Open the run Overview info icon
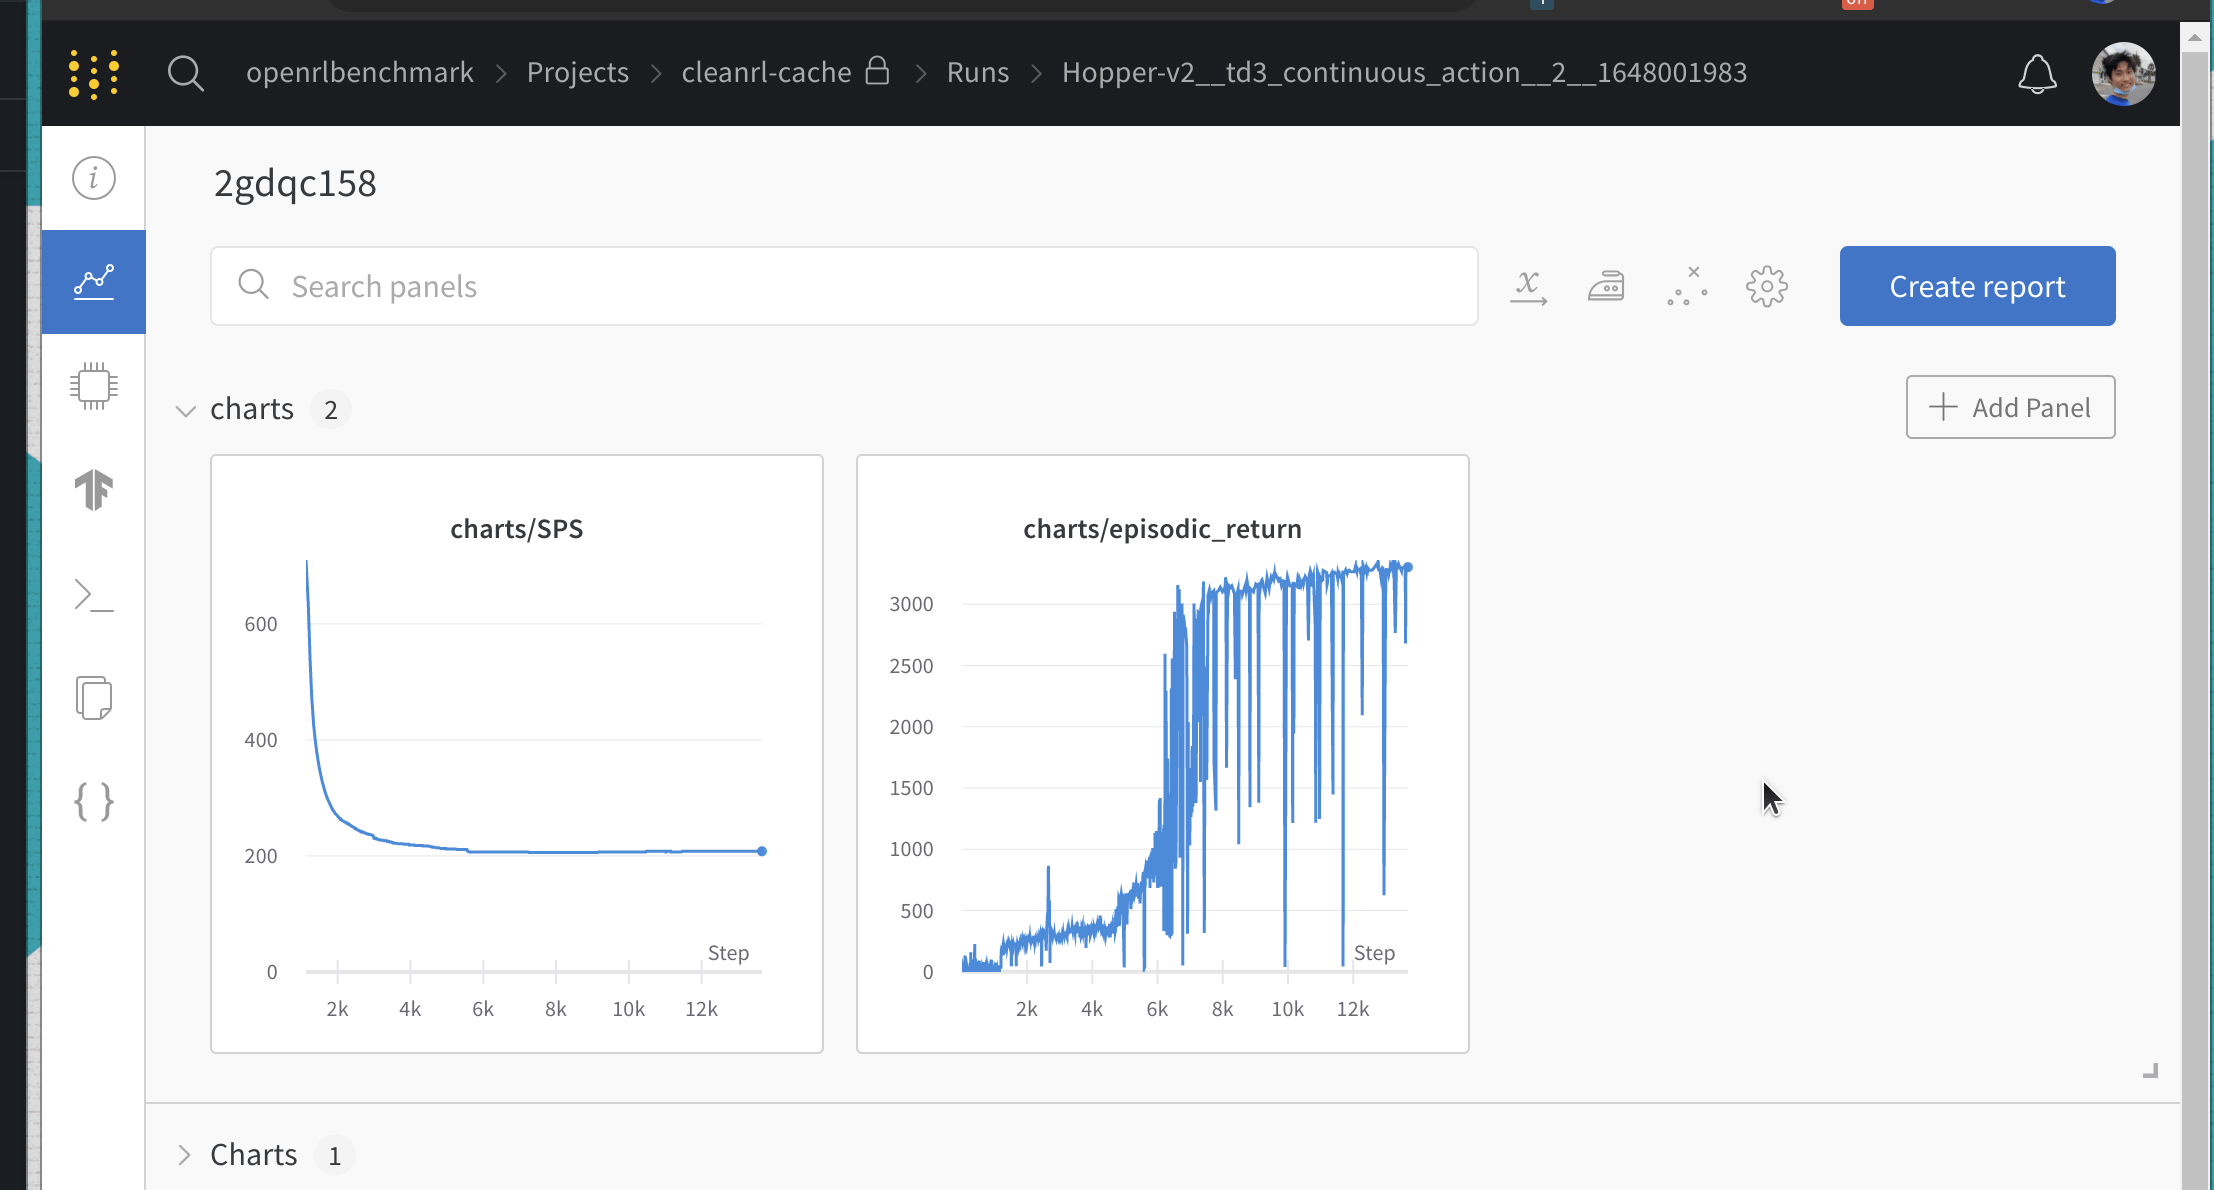Image resolution: width=2214 pixels, height=1190 pixels. 93,178
